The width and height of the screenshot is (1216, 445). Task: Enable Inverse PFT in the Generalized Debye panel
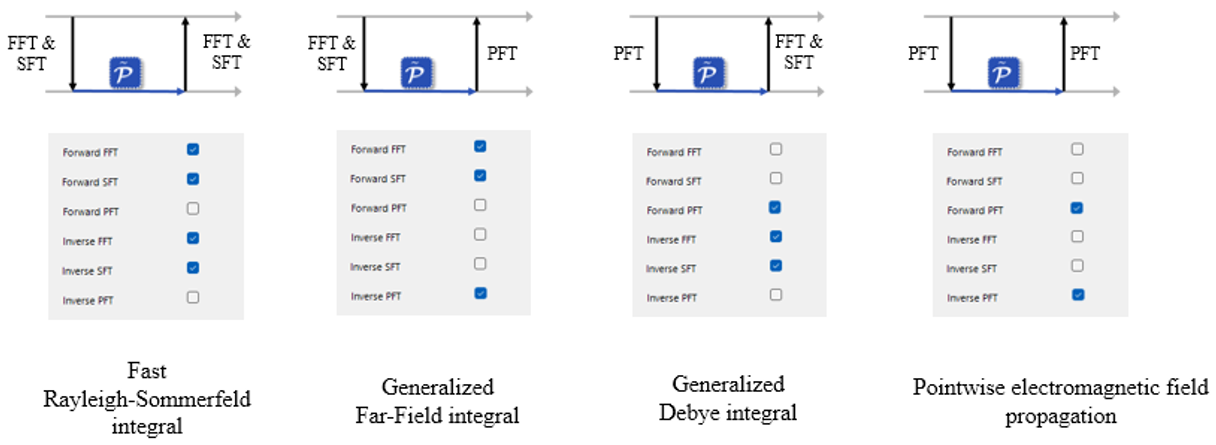coord(775,295)
